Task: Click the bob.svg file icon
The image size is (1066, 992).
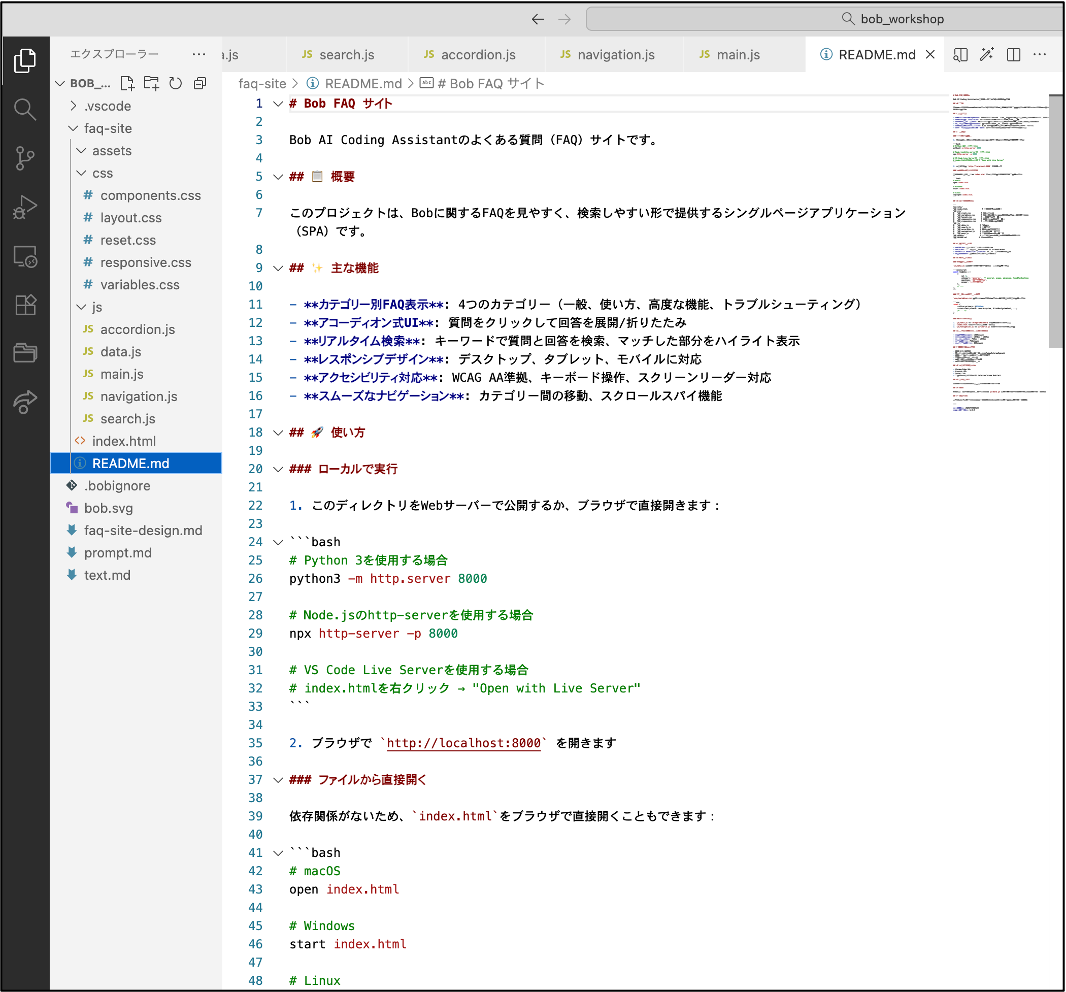Action: pyautogui.click(x=71, y=508)
